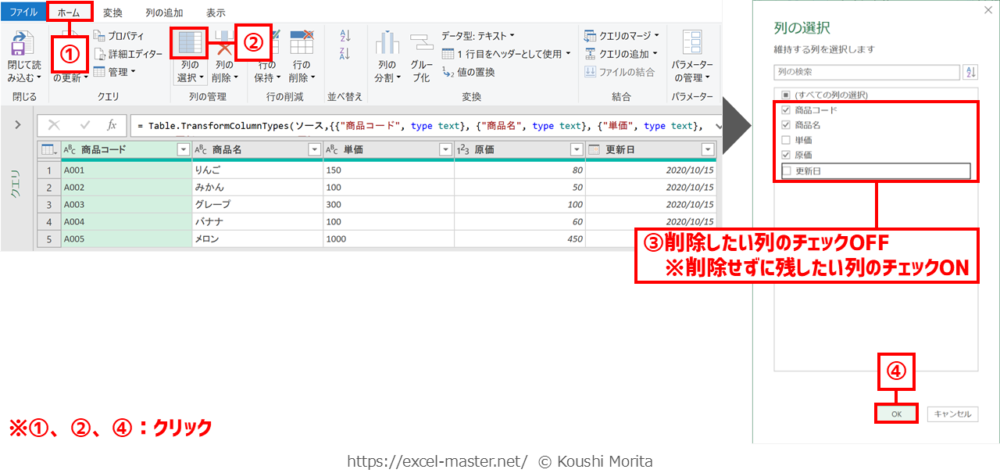1000x473 pixels.
Task: Click the グループ化 (Group By) icon
Action: (x=420, y=46)
